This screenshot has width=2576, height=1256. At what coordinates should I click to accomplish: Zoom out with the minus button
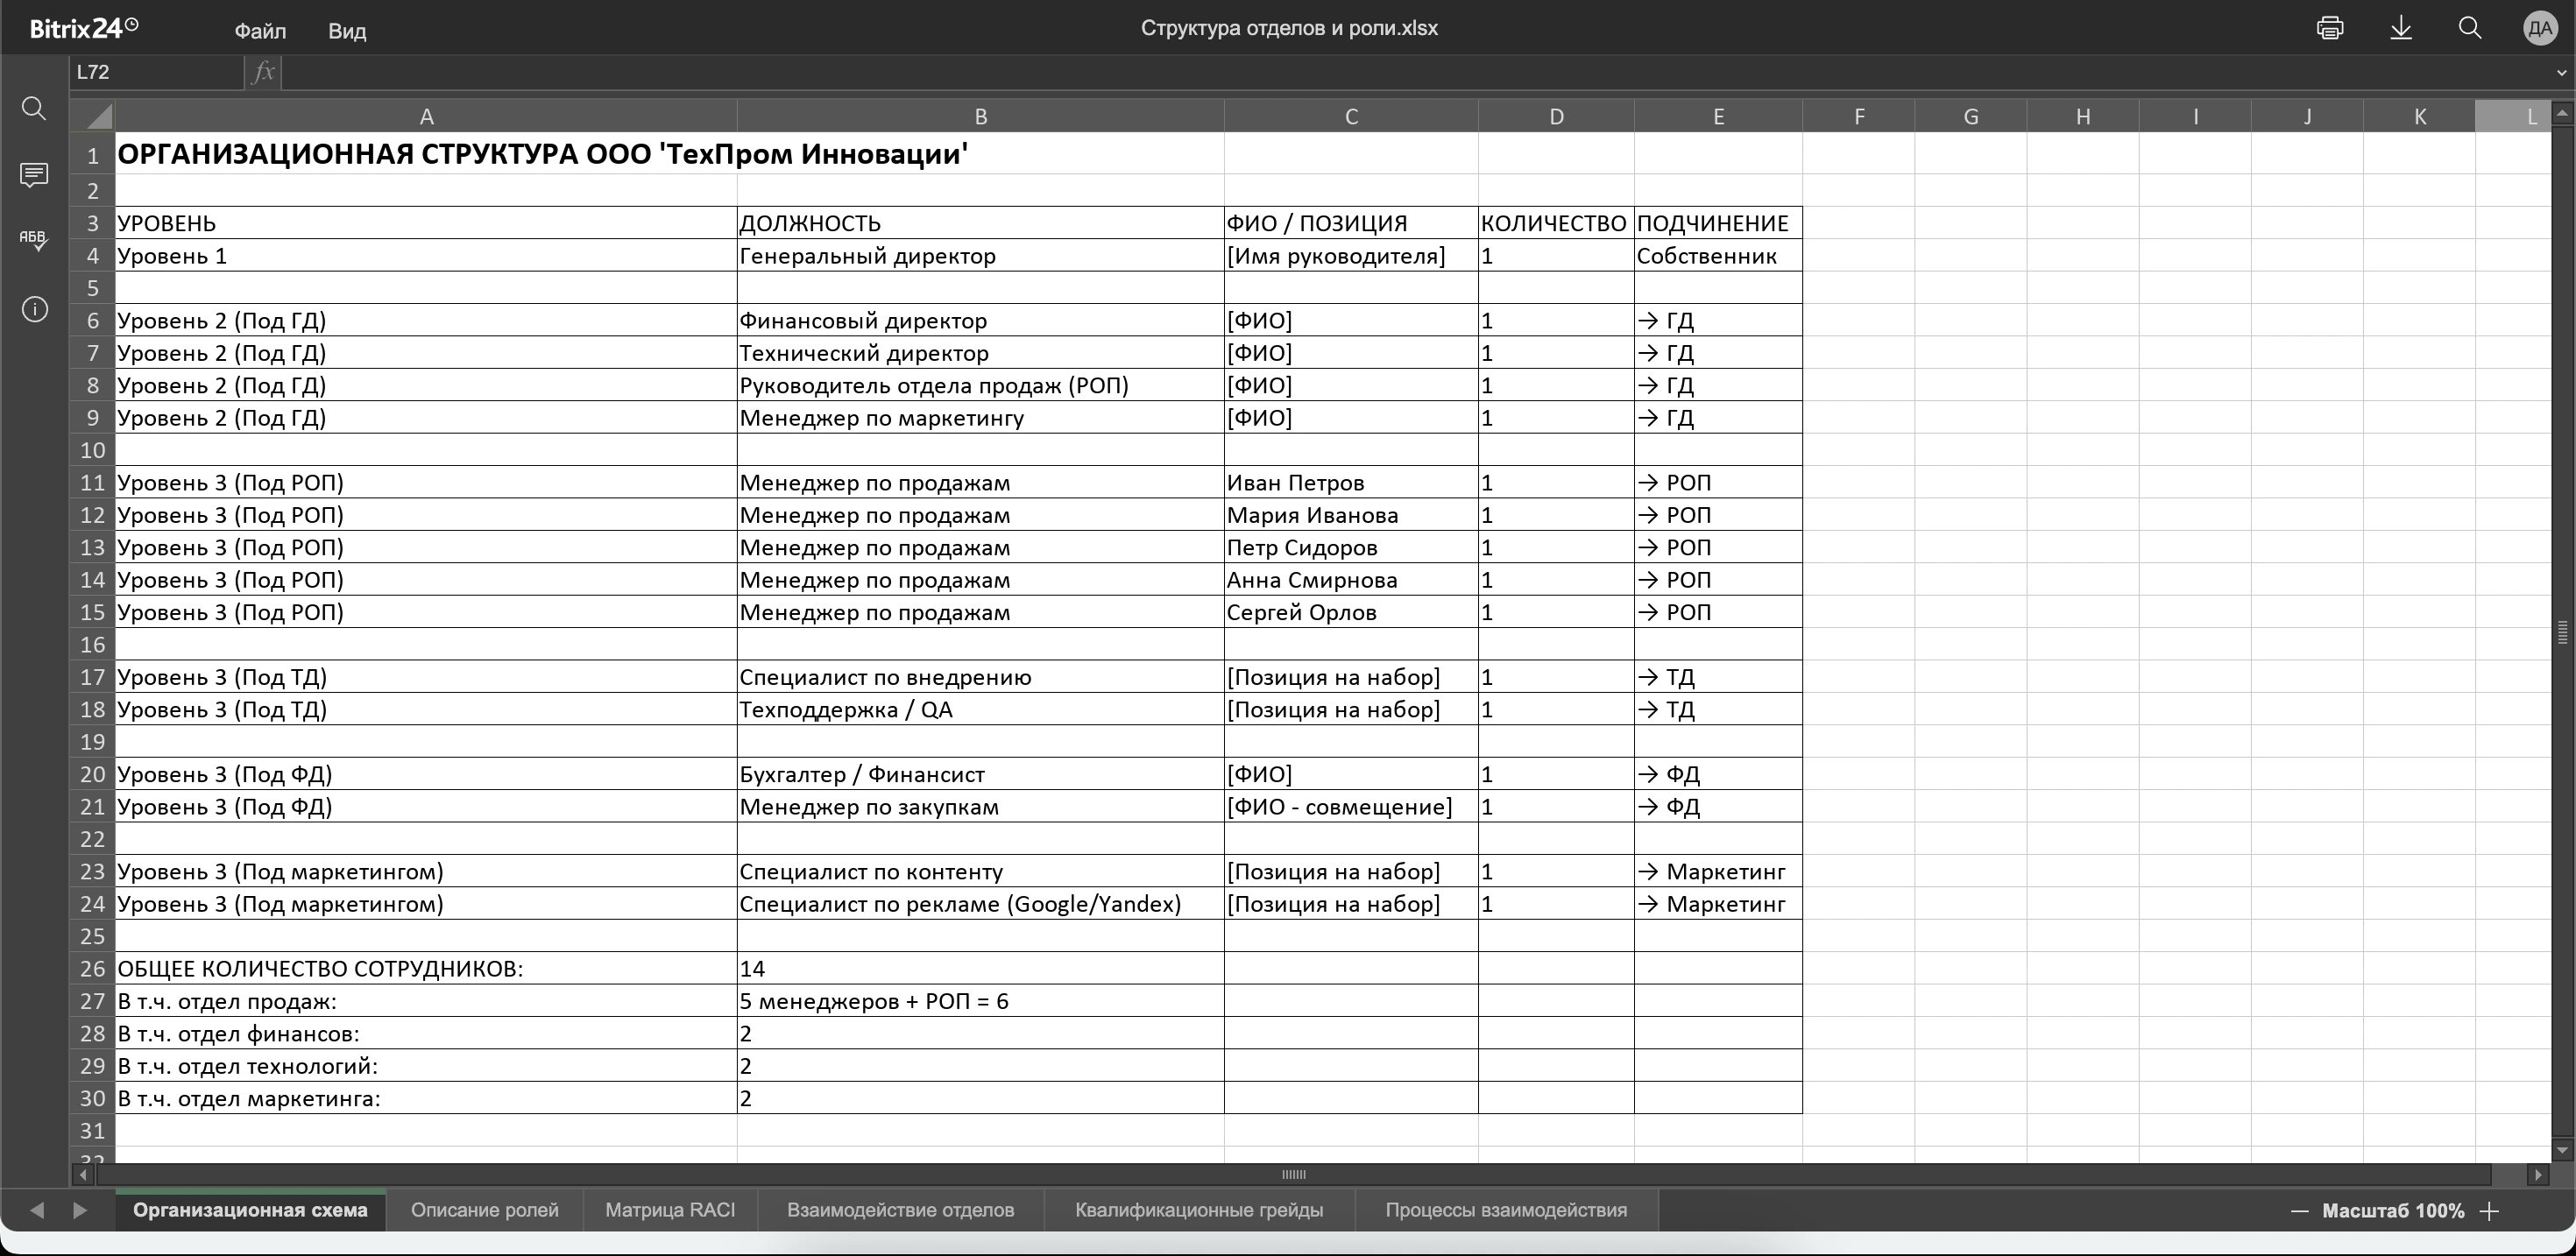(2299, 1211)
